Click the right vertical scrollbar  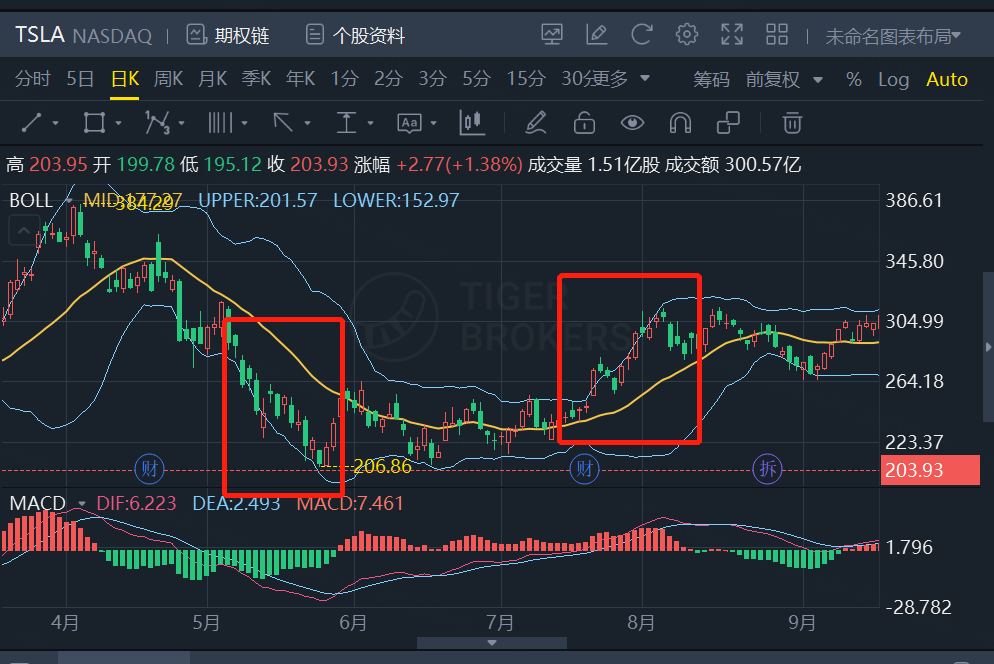[x=988, y=346]
